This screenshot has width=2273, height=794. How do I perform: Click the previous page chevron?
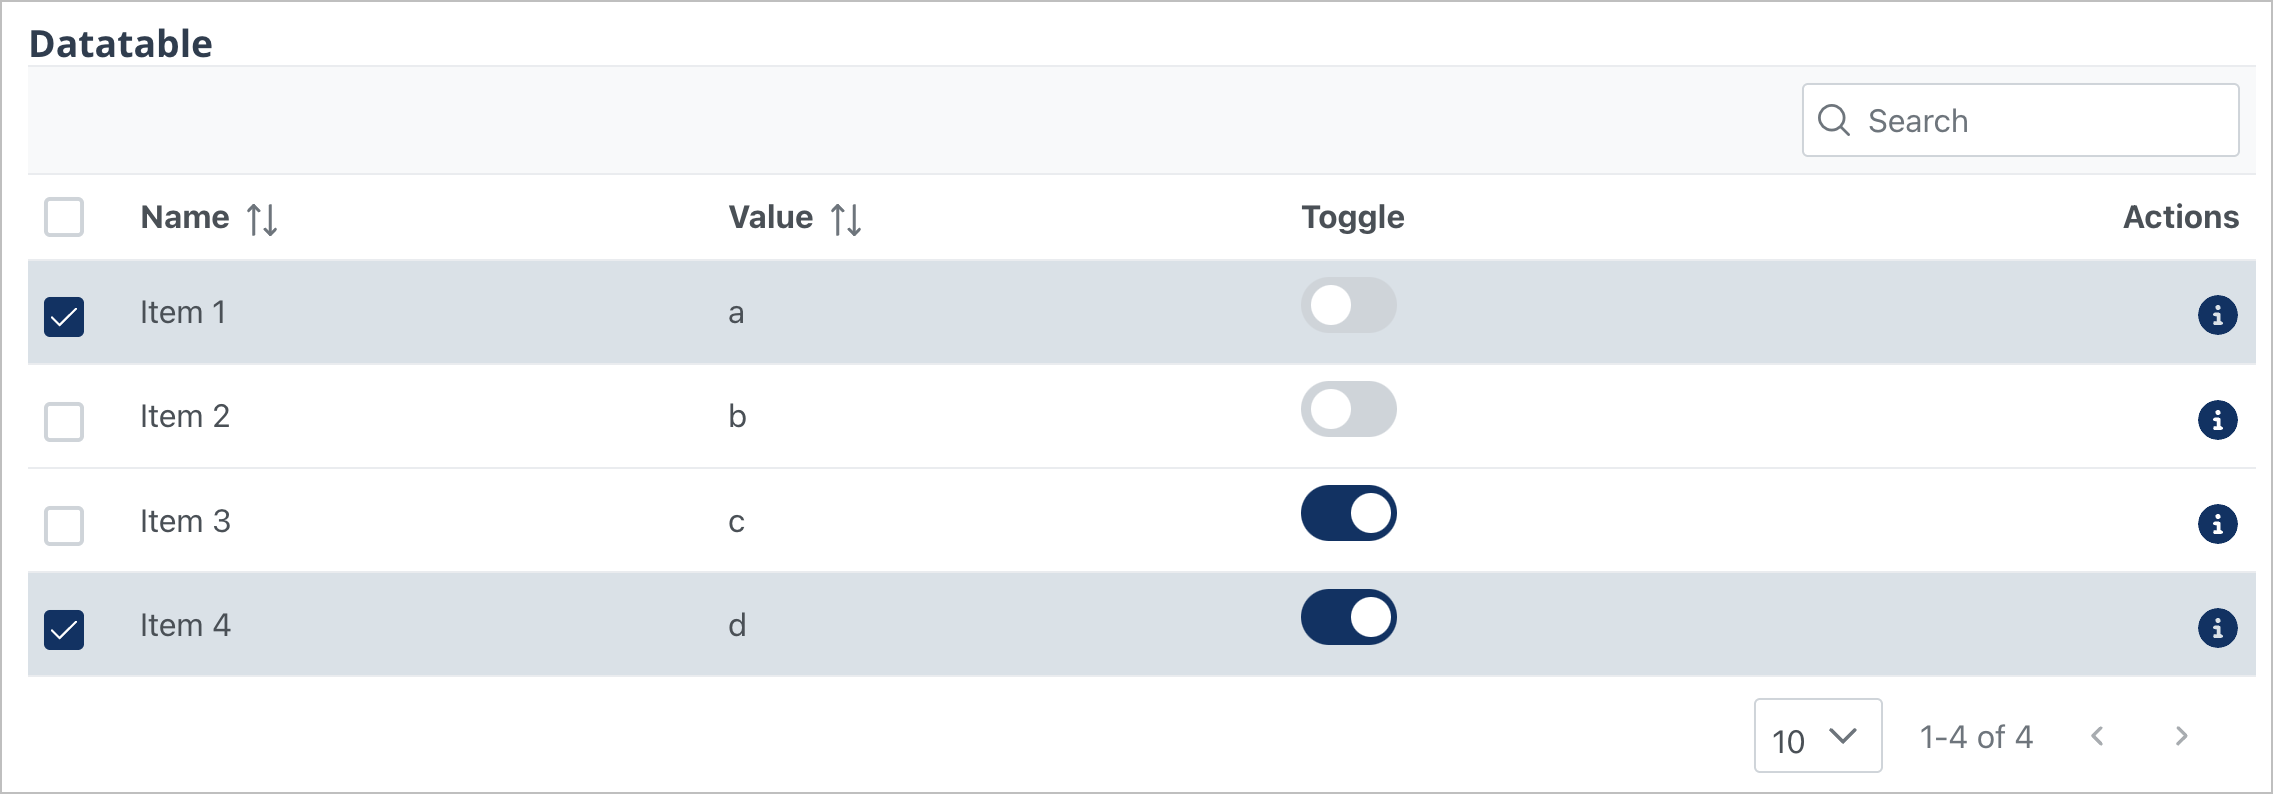[x=2098, y=736]
